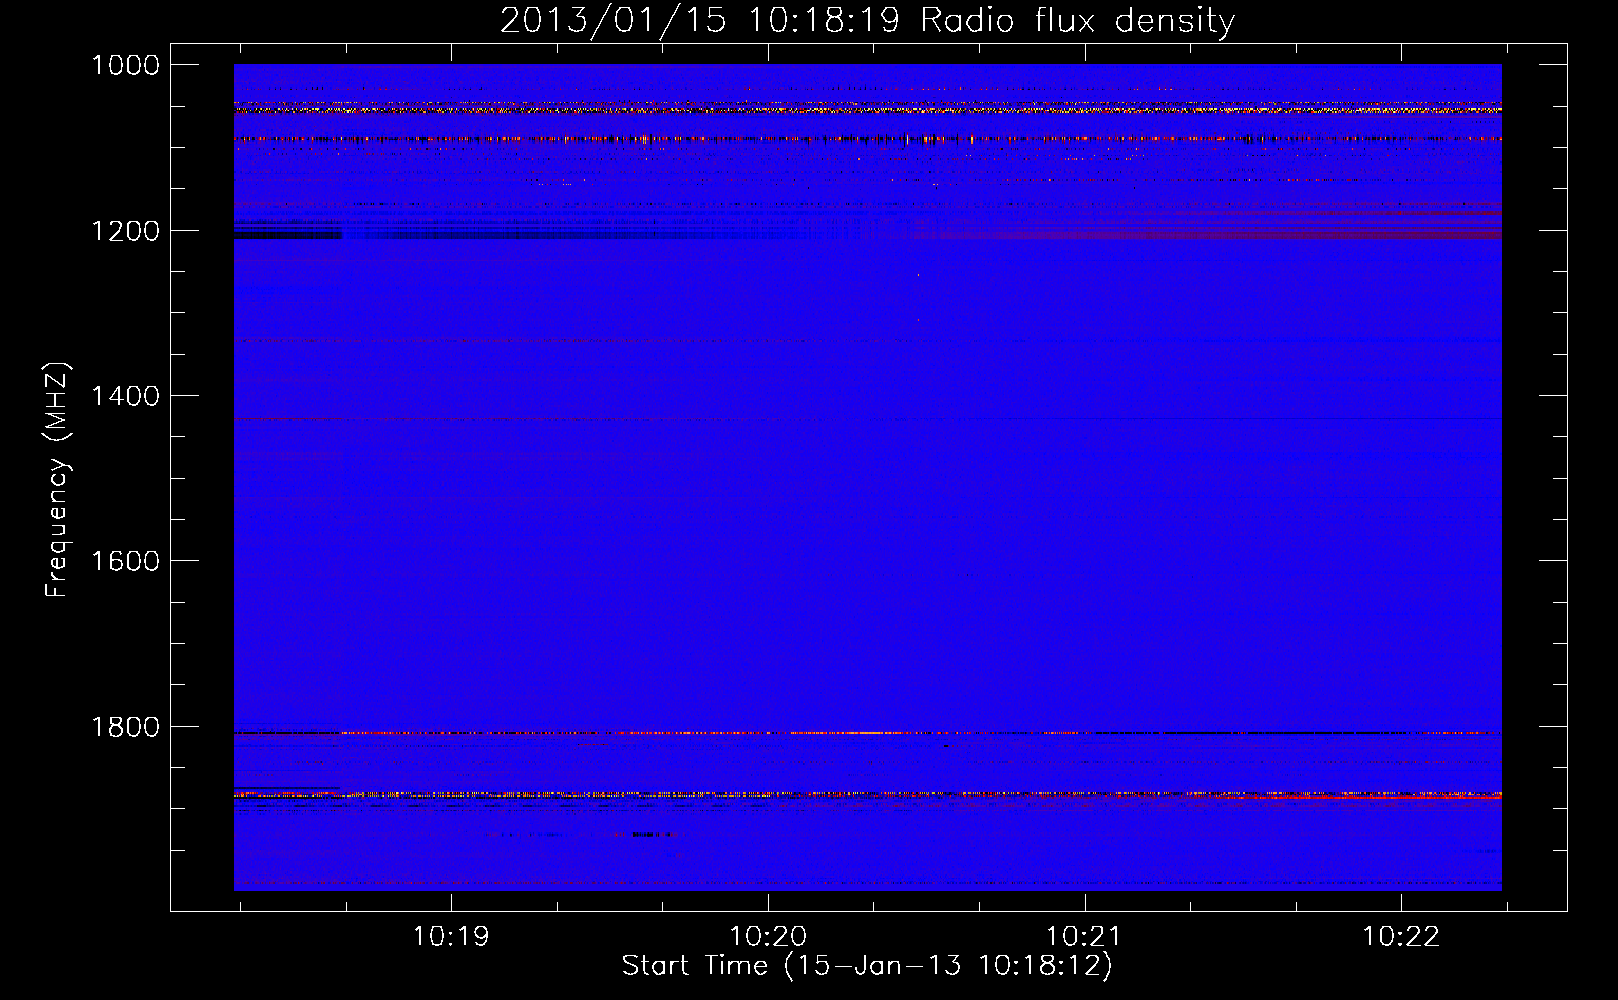Click the 1400 frequency tick label

tap(125, 396)
